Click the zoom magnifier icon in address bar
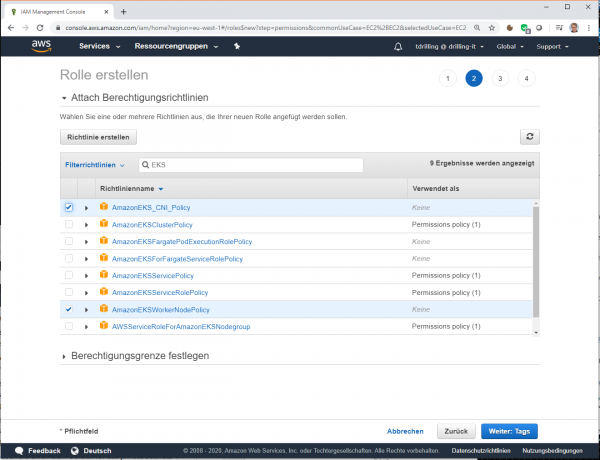 [x=477, y=28]
